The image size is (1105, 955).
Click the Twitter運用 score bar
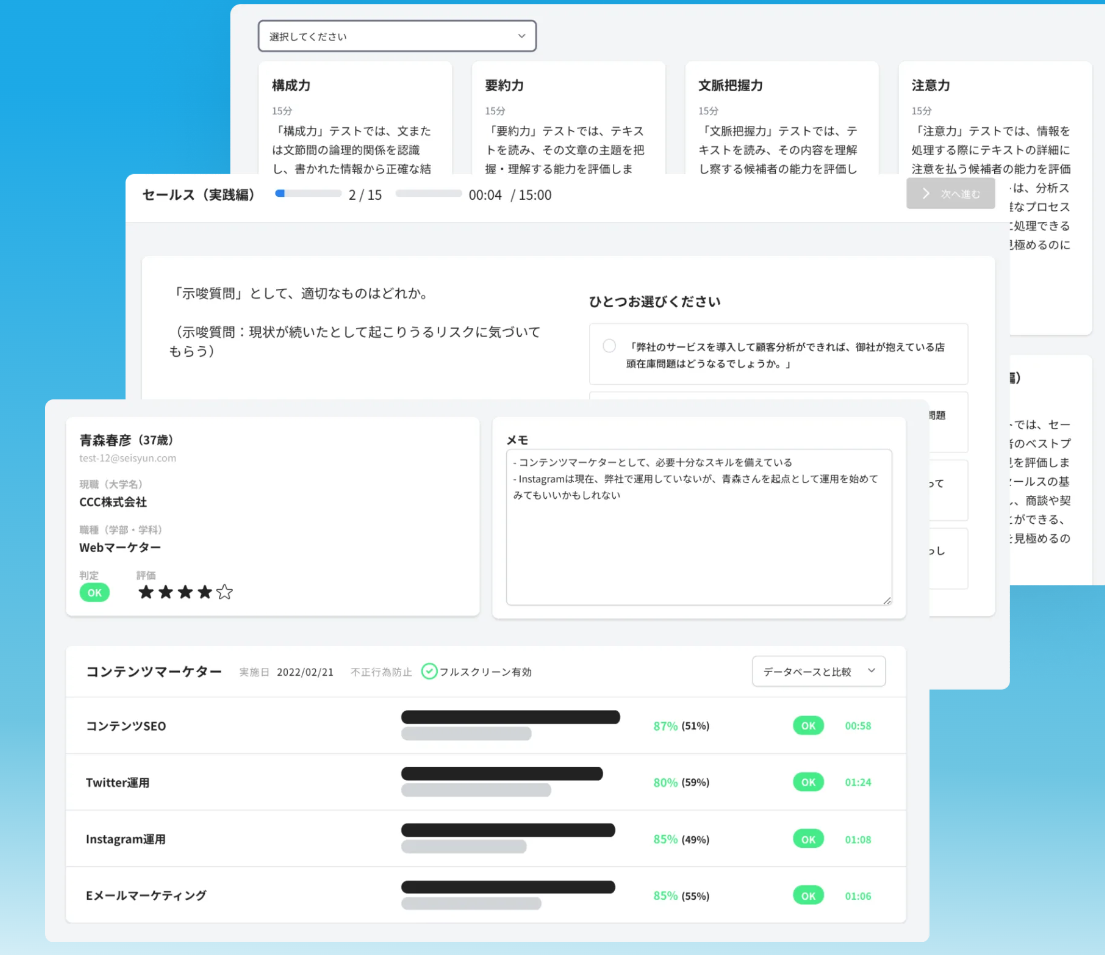[502, 774]
